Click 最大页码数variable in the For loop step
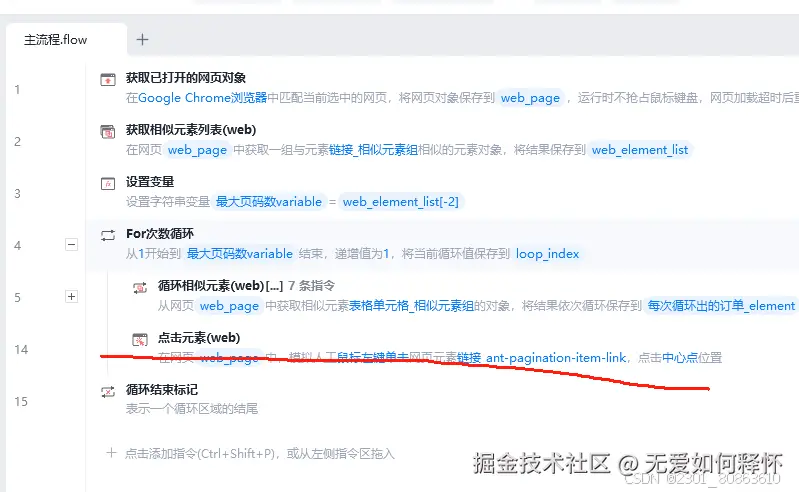 (x=239, y=254)
